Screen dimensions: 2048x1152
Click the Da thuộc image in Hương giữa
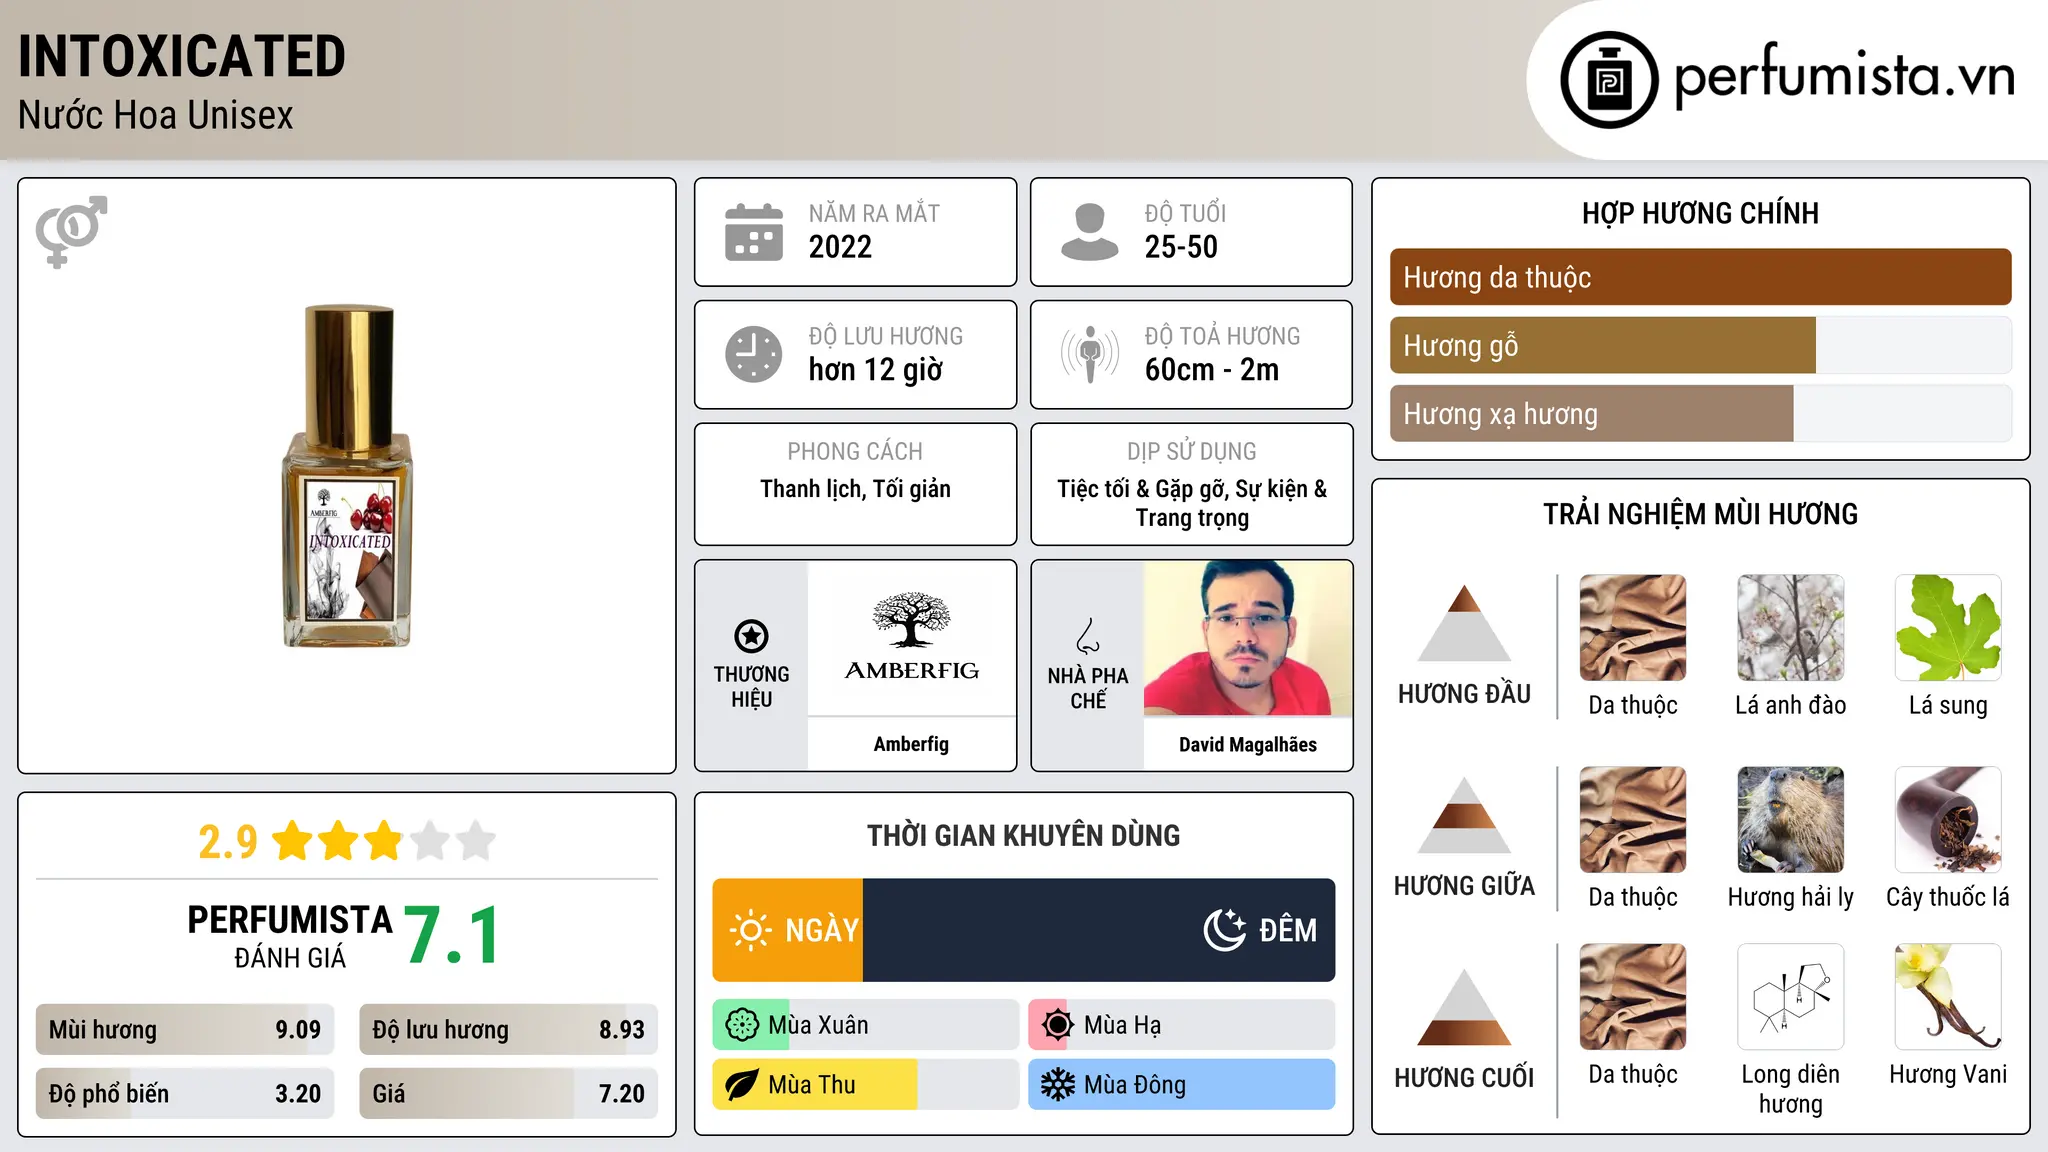[x=1633, y=820]
